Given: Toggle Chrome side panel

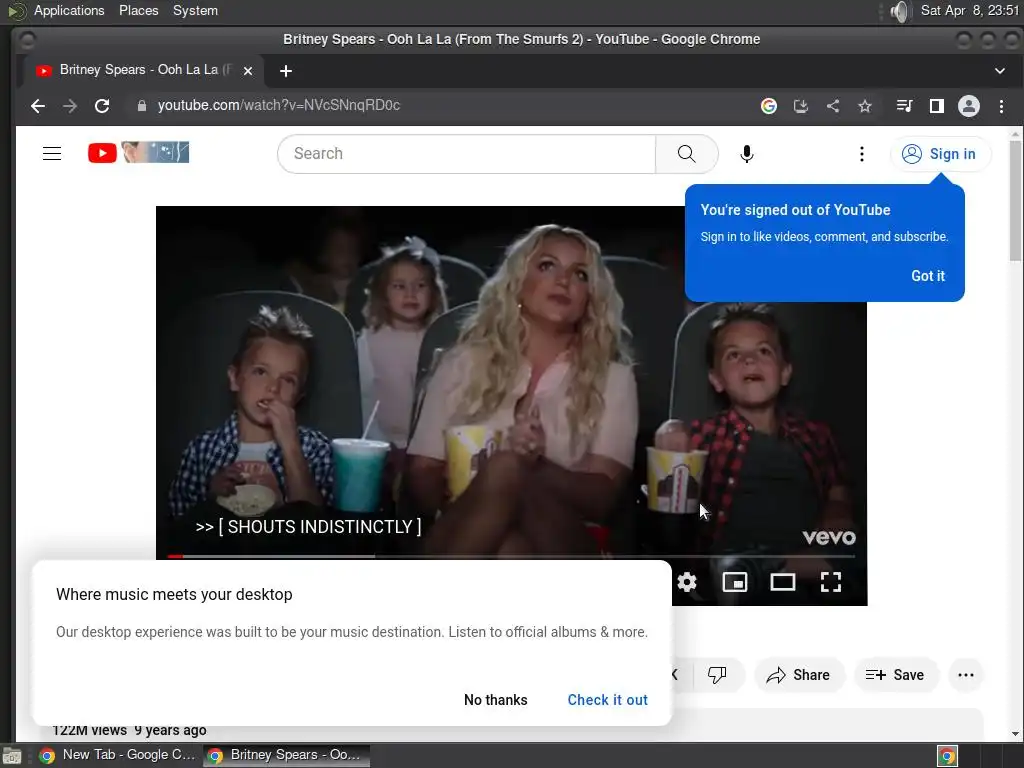Looking at the screenshot, I should (936, 106).
